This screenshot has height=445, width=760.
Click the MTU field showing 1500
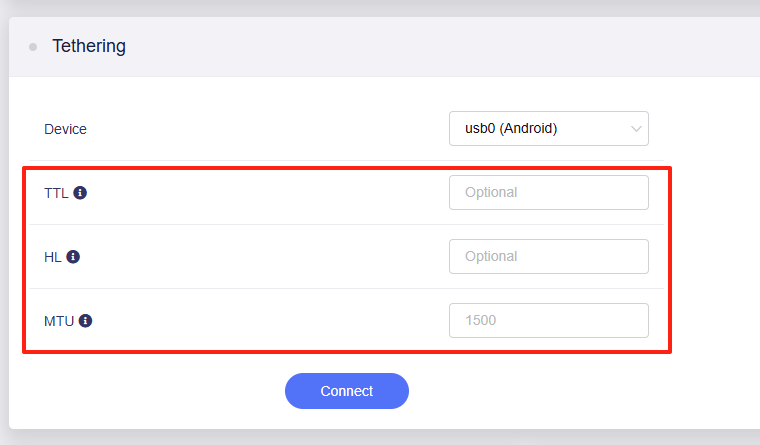[x=548, y=321]
